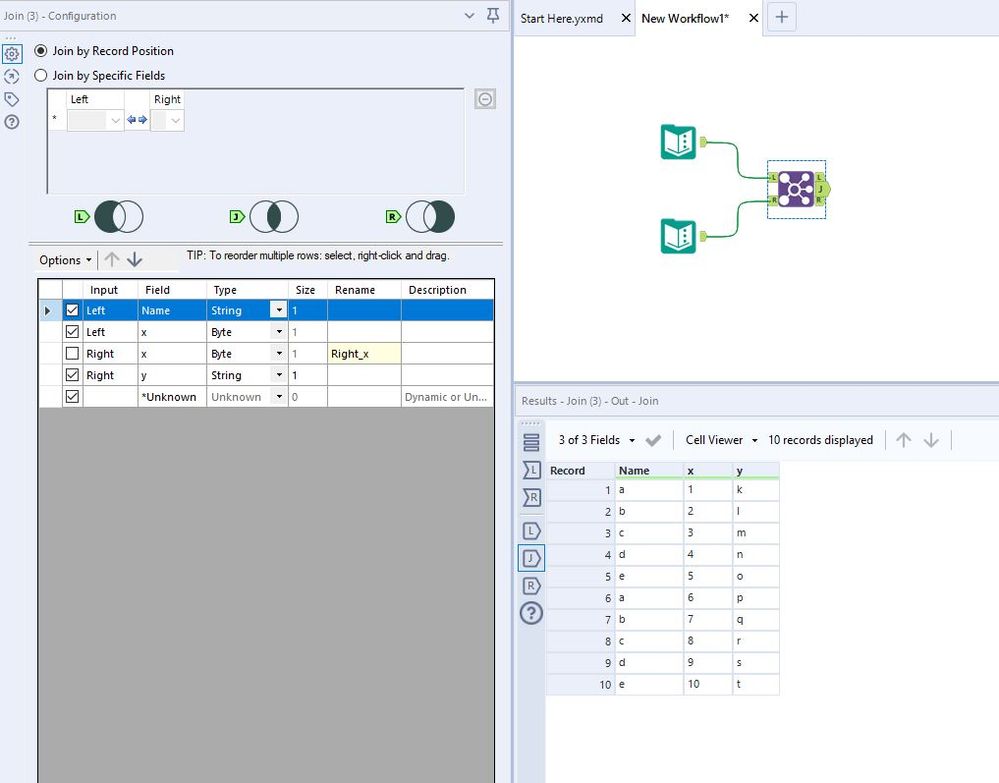Show the R input anchor results
This screenshot has width=999, height=783.
pyautogui.click(x=531, y=497)
